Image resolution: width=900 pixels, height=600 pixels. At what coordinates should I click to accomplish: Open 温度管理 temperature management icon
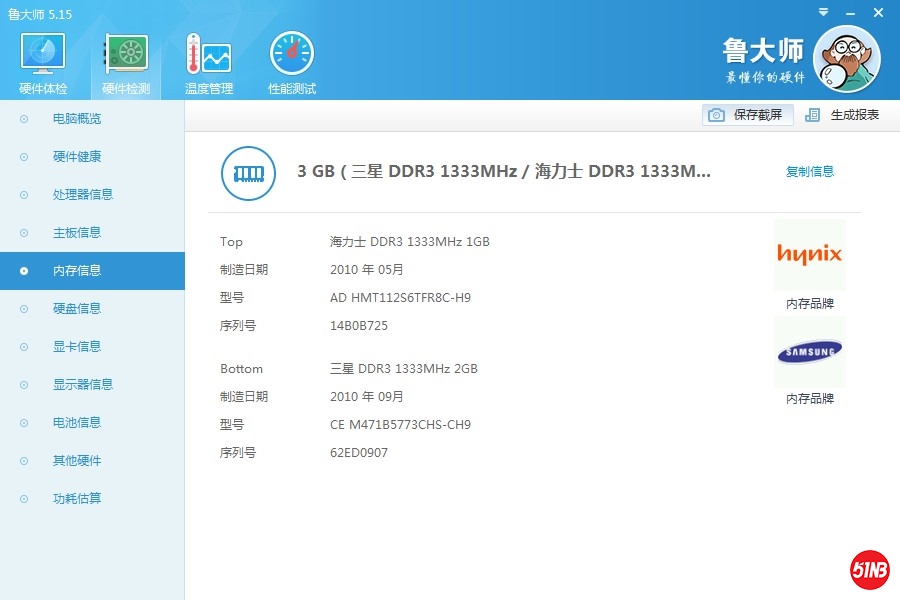coord(208,55)
